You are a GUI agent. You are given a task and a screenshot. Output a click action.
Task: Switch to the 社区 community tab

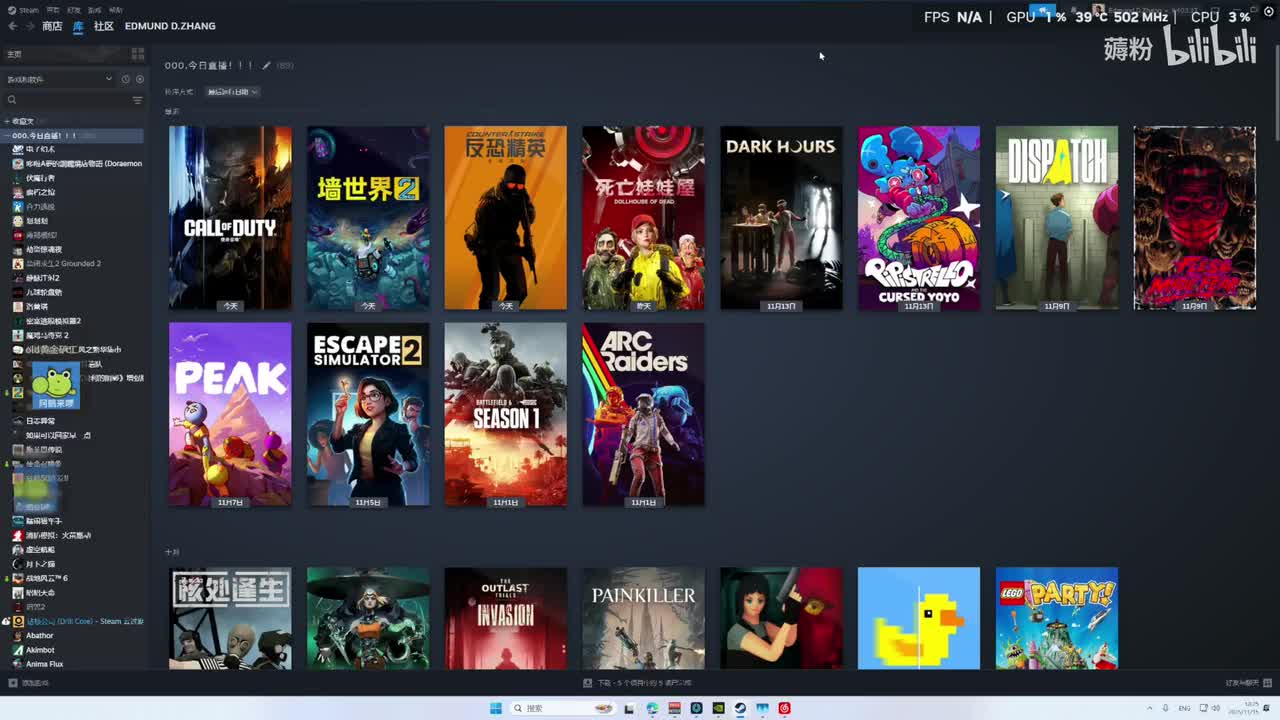click(x=104, y=26)
